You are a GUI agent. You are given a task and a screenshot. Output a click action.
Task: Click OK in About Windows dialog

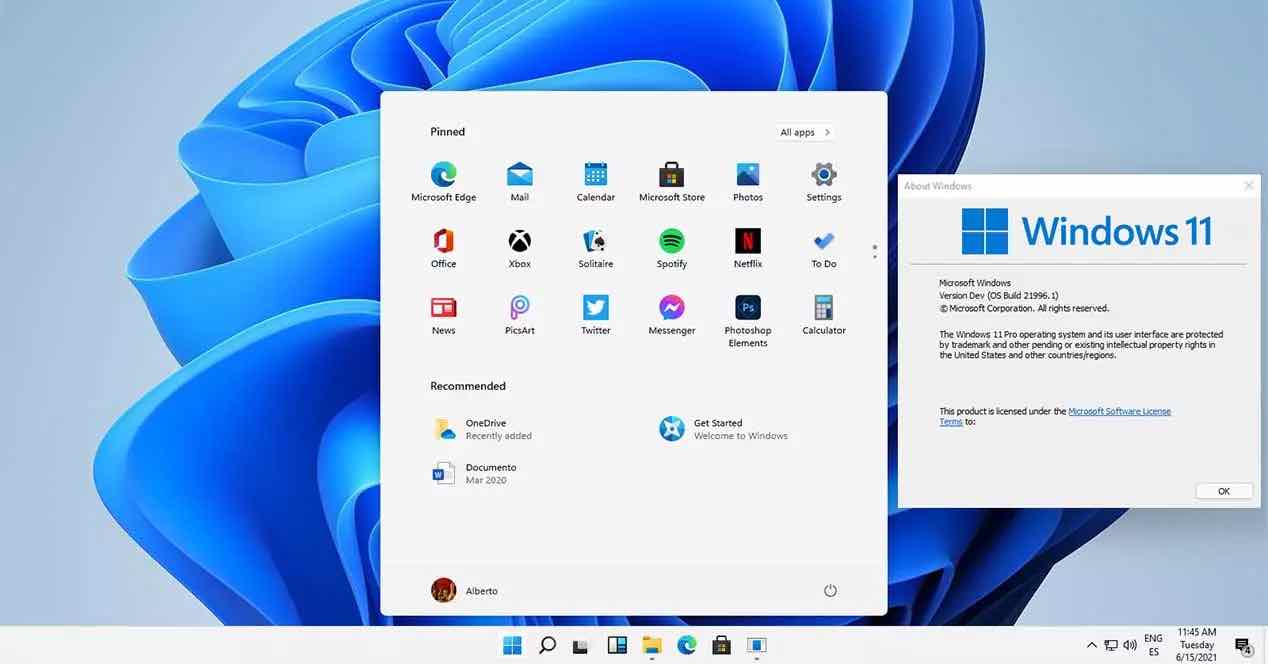pyautogui.click(x=1224, y=491)
